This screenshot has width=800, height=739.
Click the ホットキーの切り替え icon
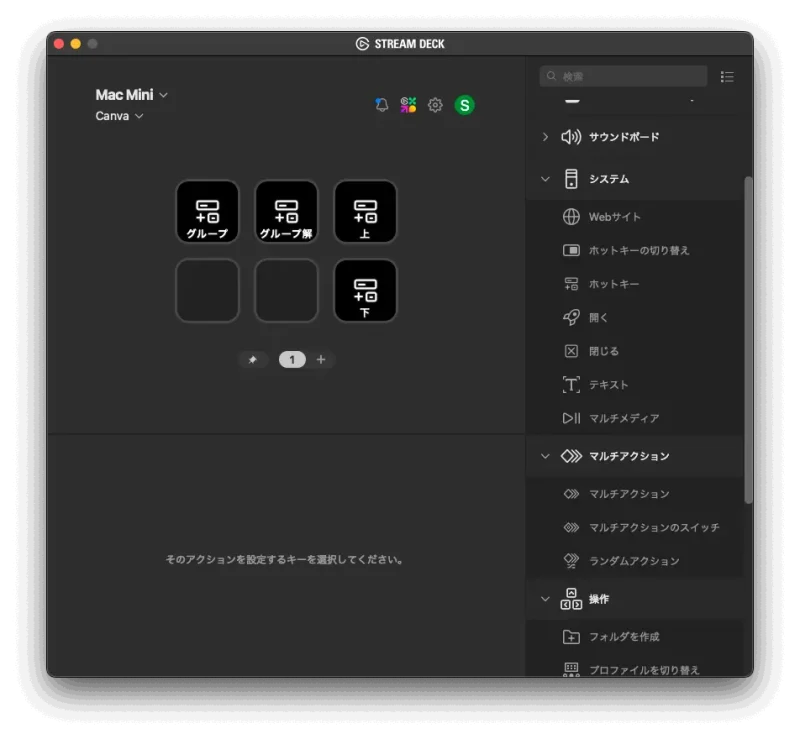571,251
